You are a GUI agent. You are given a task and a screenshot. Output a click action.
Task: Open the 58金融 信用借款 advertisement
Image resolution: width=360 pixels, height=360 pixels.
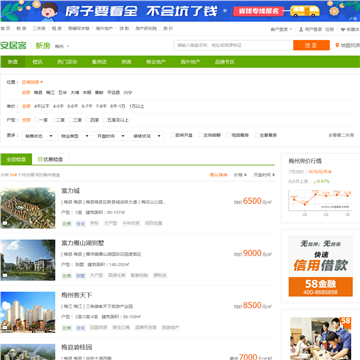point(321,266)
